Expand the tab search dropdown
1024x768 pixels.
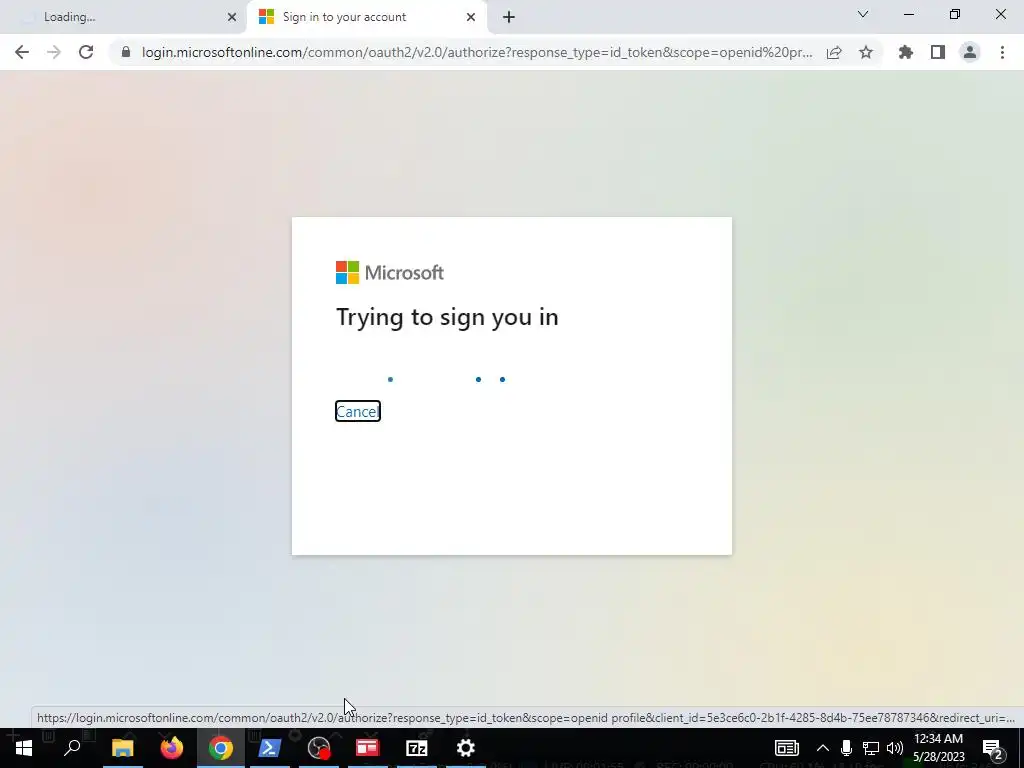click(863, 14)
